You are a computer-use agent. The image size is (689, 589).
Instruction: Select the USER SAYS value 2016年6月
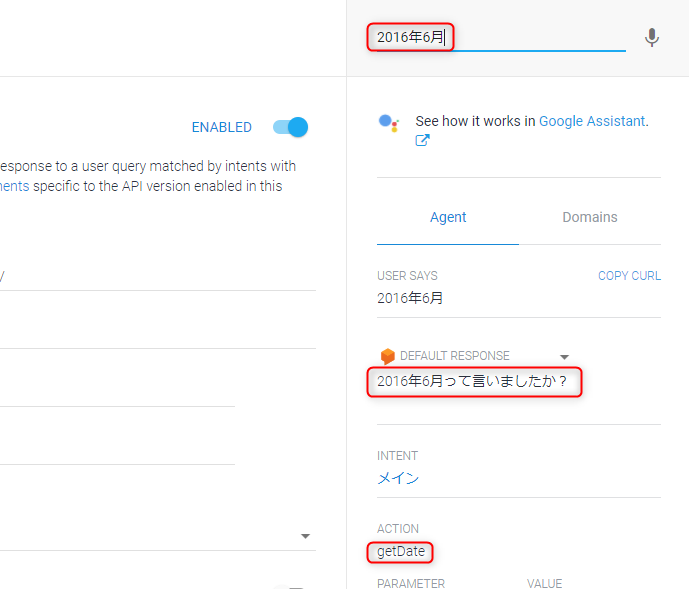coord(410,298)
